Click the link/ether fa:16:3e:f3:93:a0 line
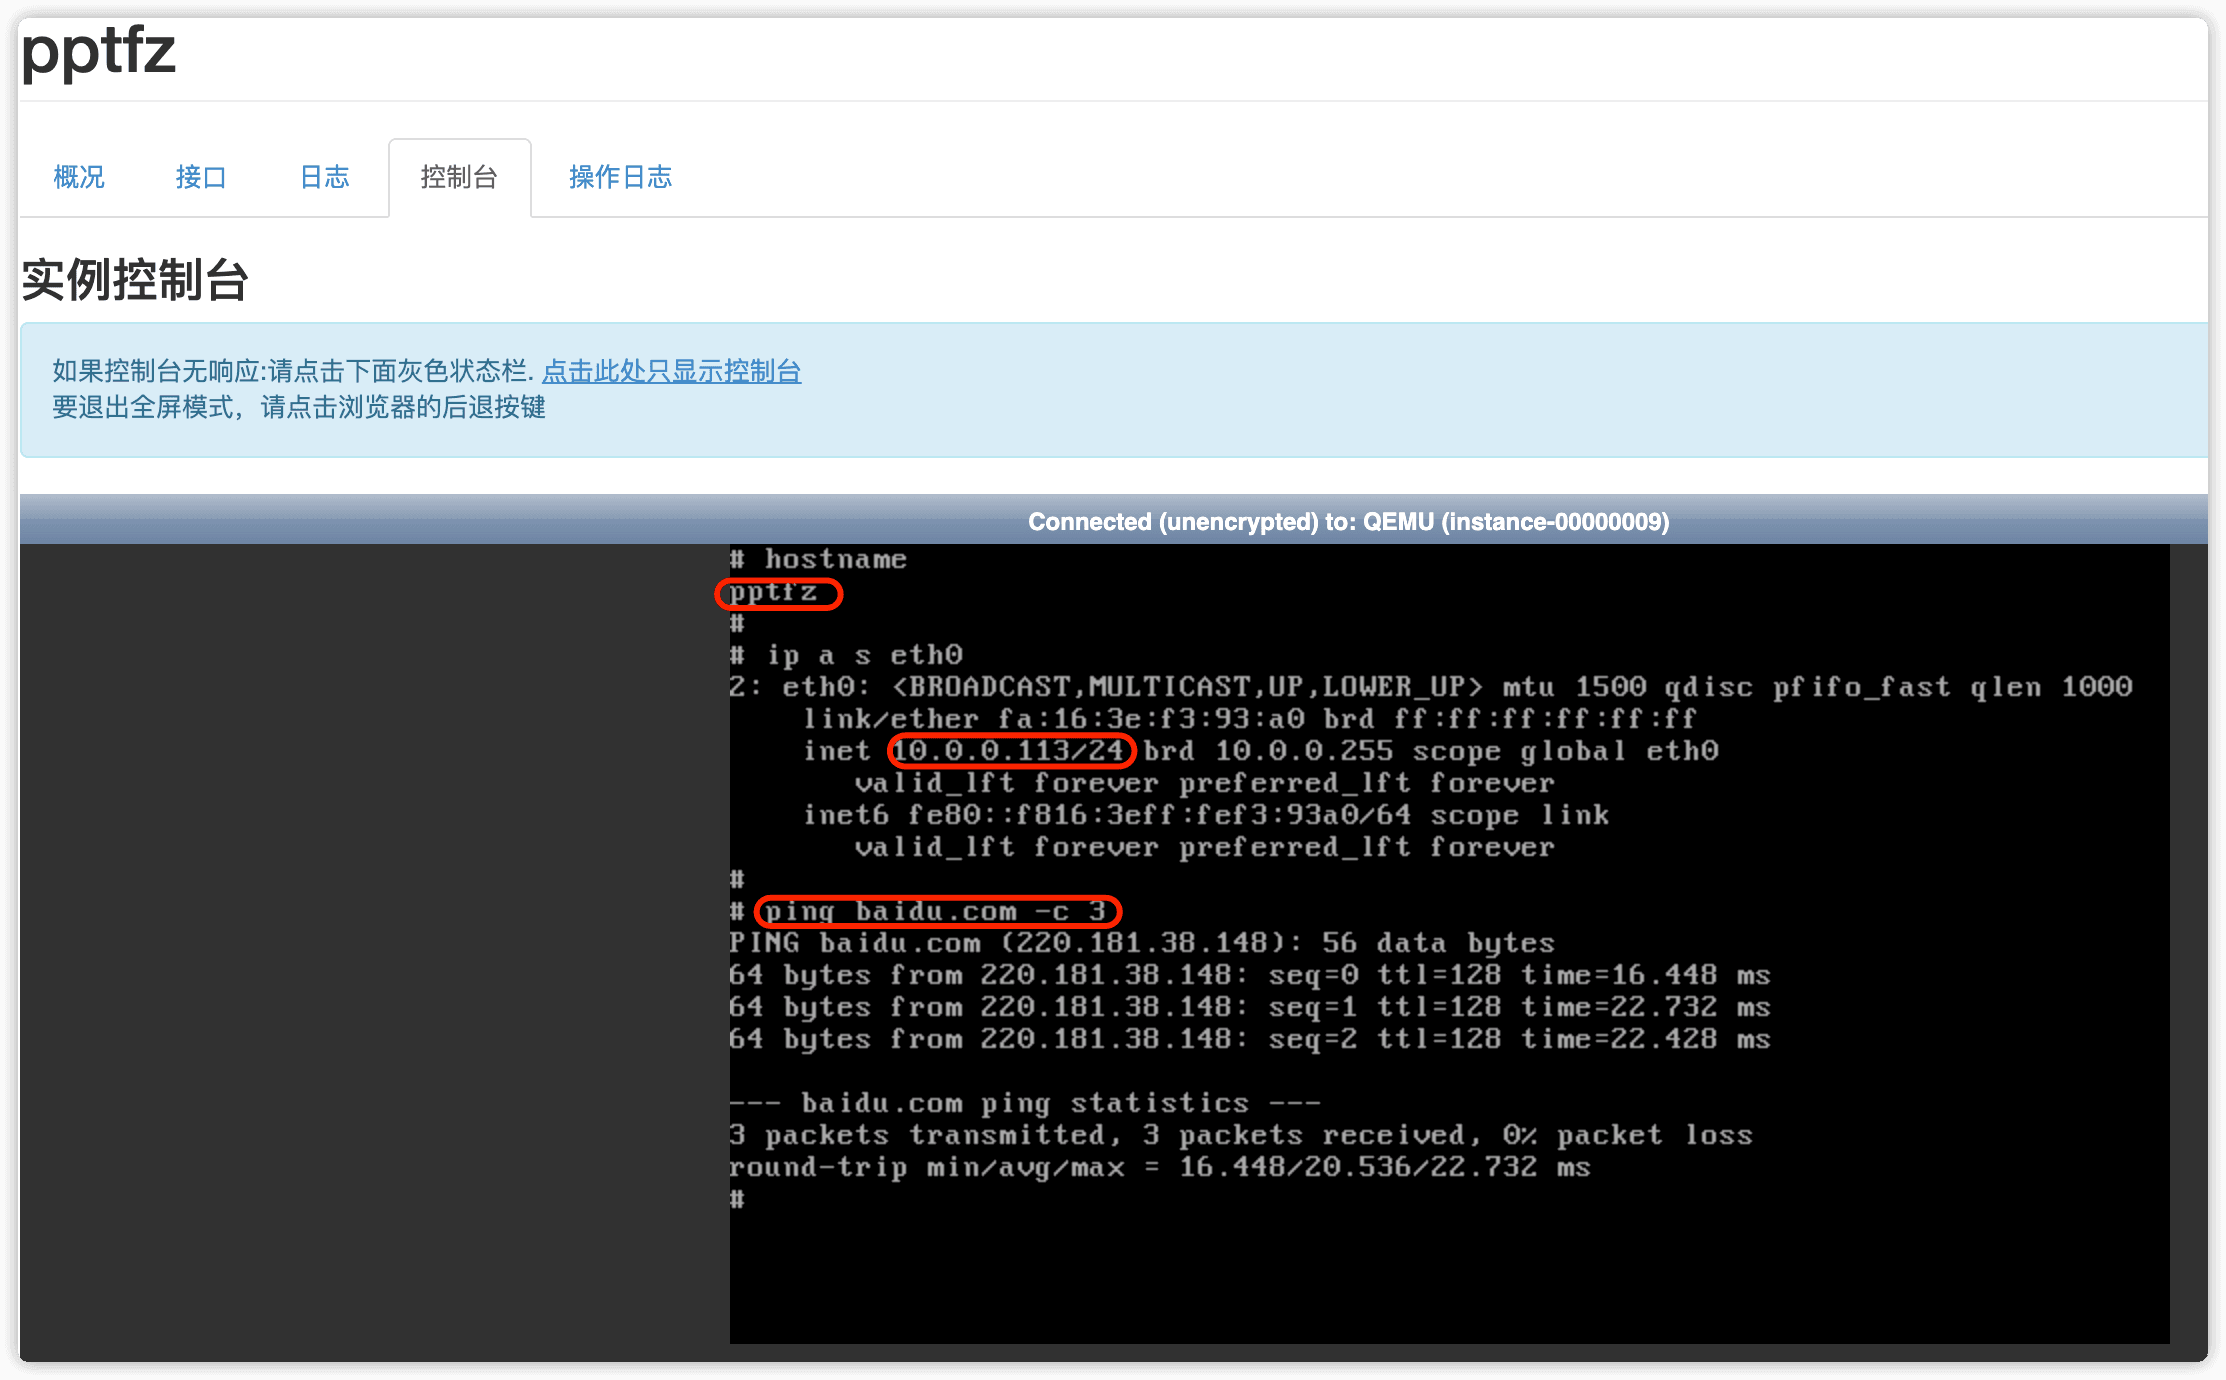Image resolution: width=2226 pixels, height=1380 pixels. pyautogui.click(x=1250, y=718)
